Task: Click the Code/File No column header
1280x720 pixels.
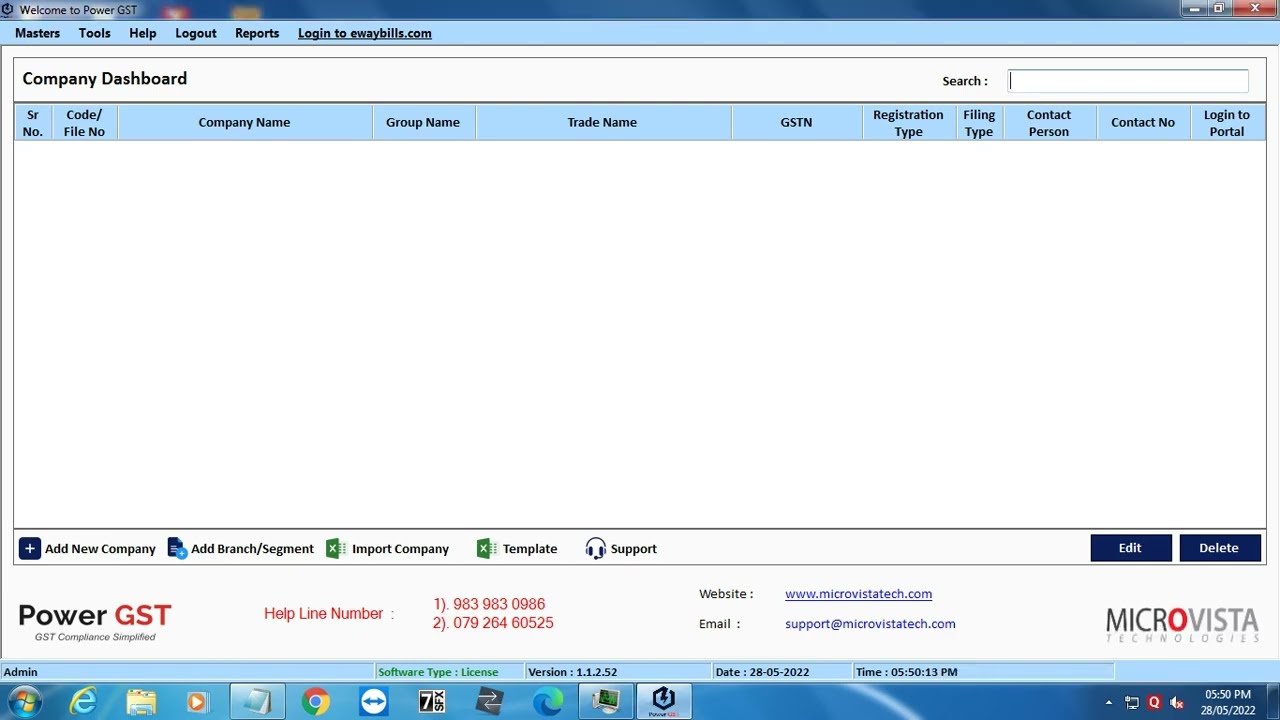Action: tap(84, 123)
